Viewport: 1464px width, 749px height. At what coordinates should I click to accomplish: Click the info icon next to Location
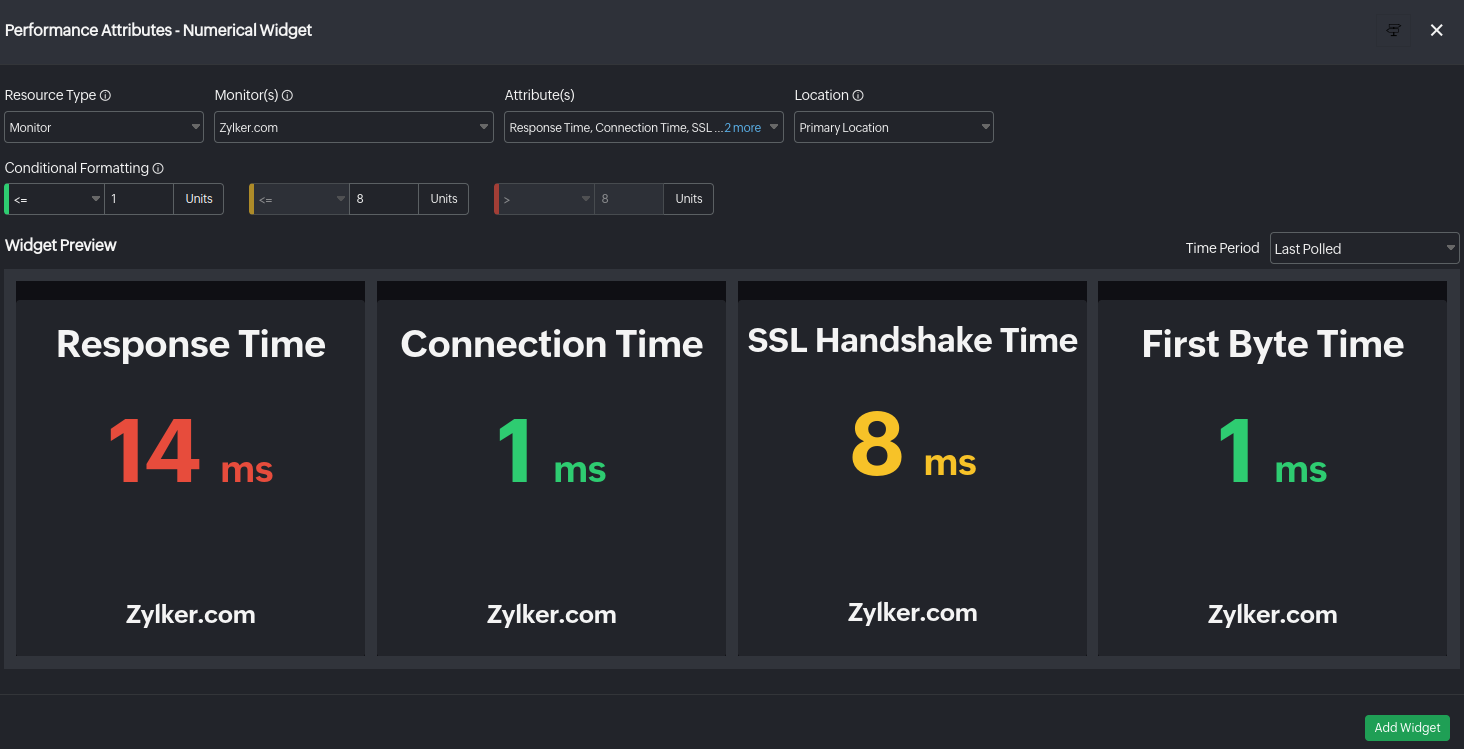tap(858, 95)
